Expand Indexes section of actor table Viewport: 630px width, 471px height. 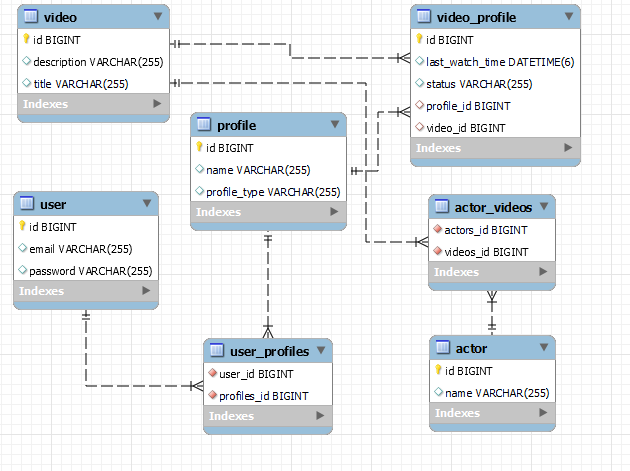543,413
